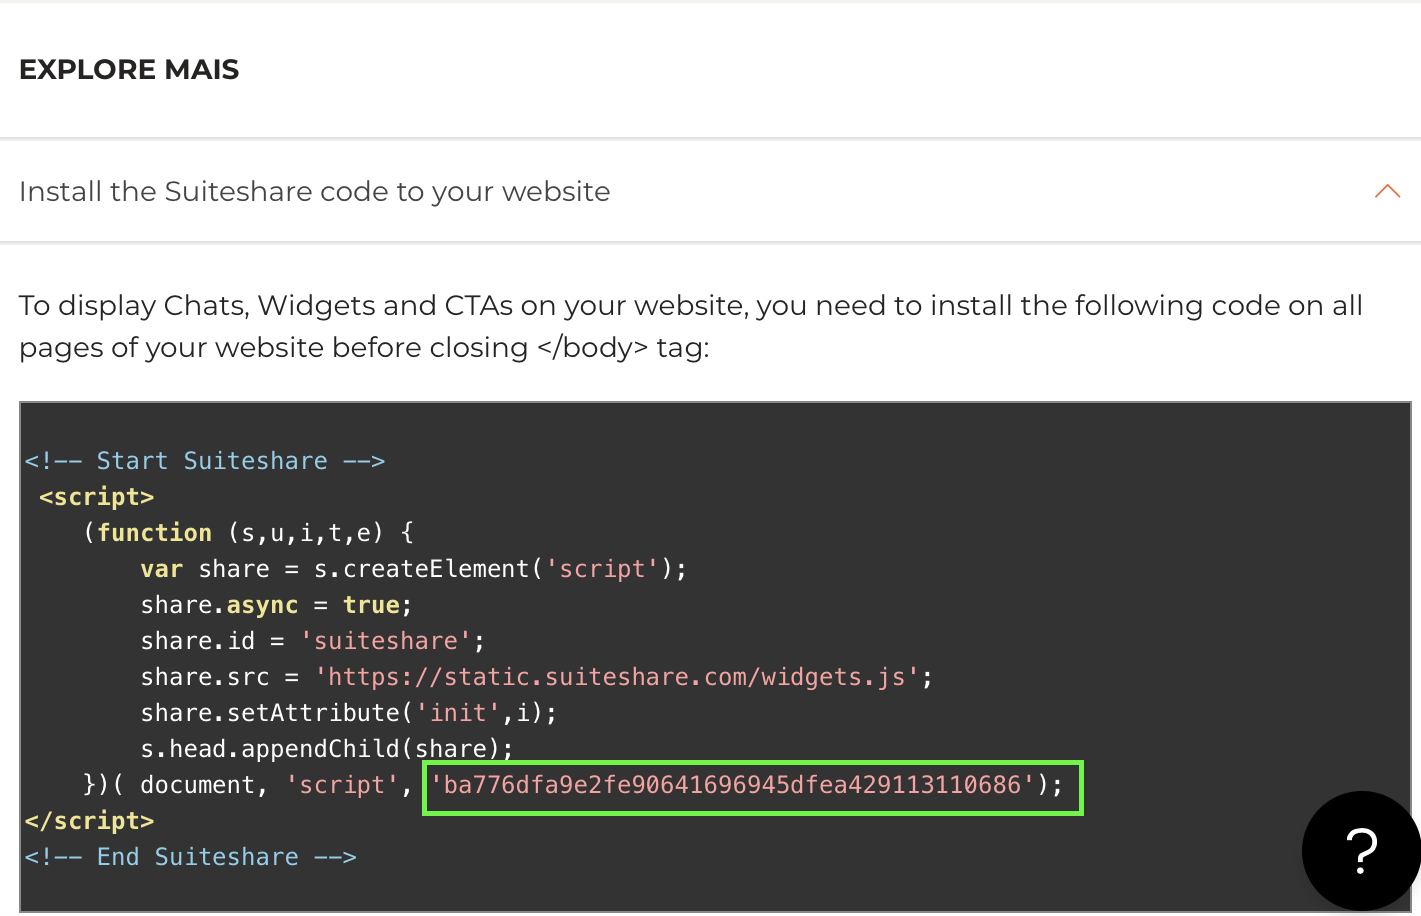Click the opening <script> tag line
Screen dimensions: 1421x916
tap(97, 497)
